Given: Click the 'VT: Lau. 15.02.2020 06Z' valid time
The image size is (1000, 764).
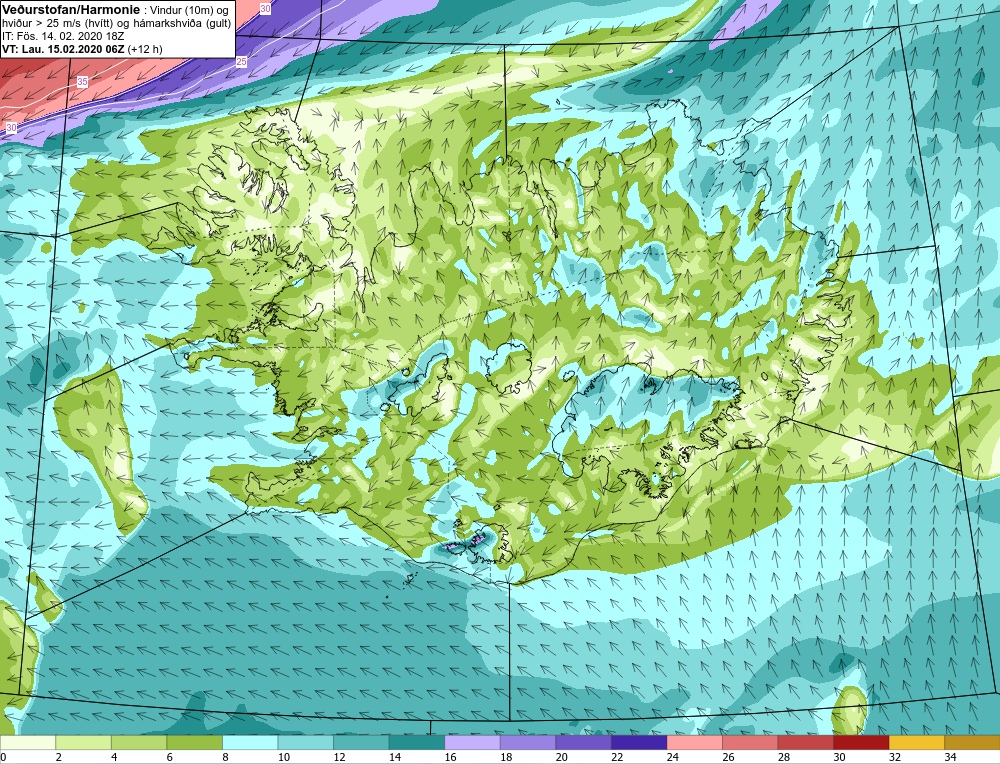Looking at the screenshot, I should (x=63, y=49).
